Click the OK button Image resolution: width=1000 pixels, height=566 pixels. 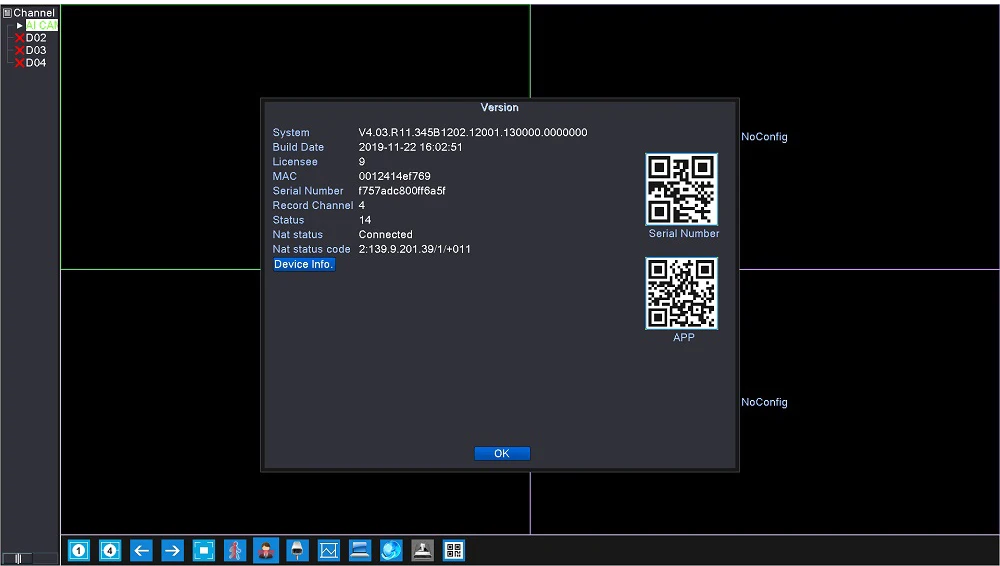(x=502, y=453)
